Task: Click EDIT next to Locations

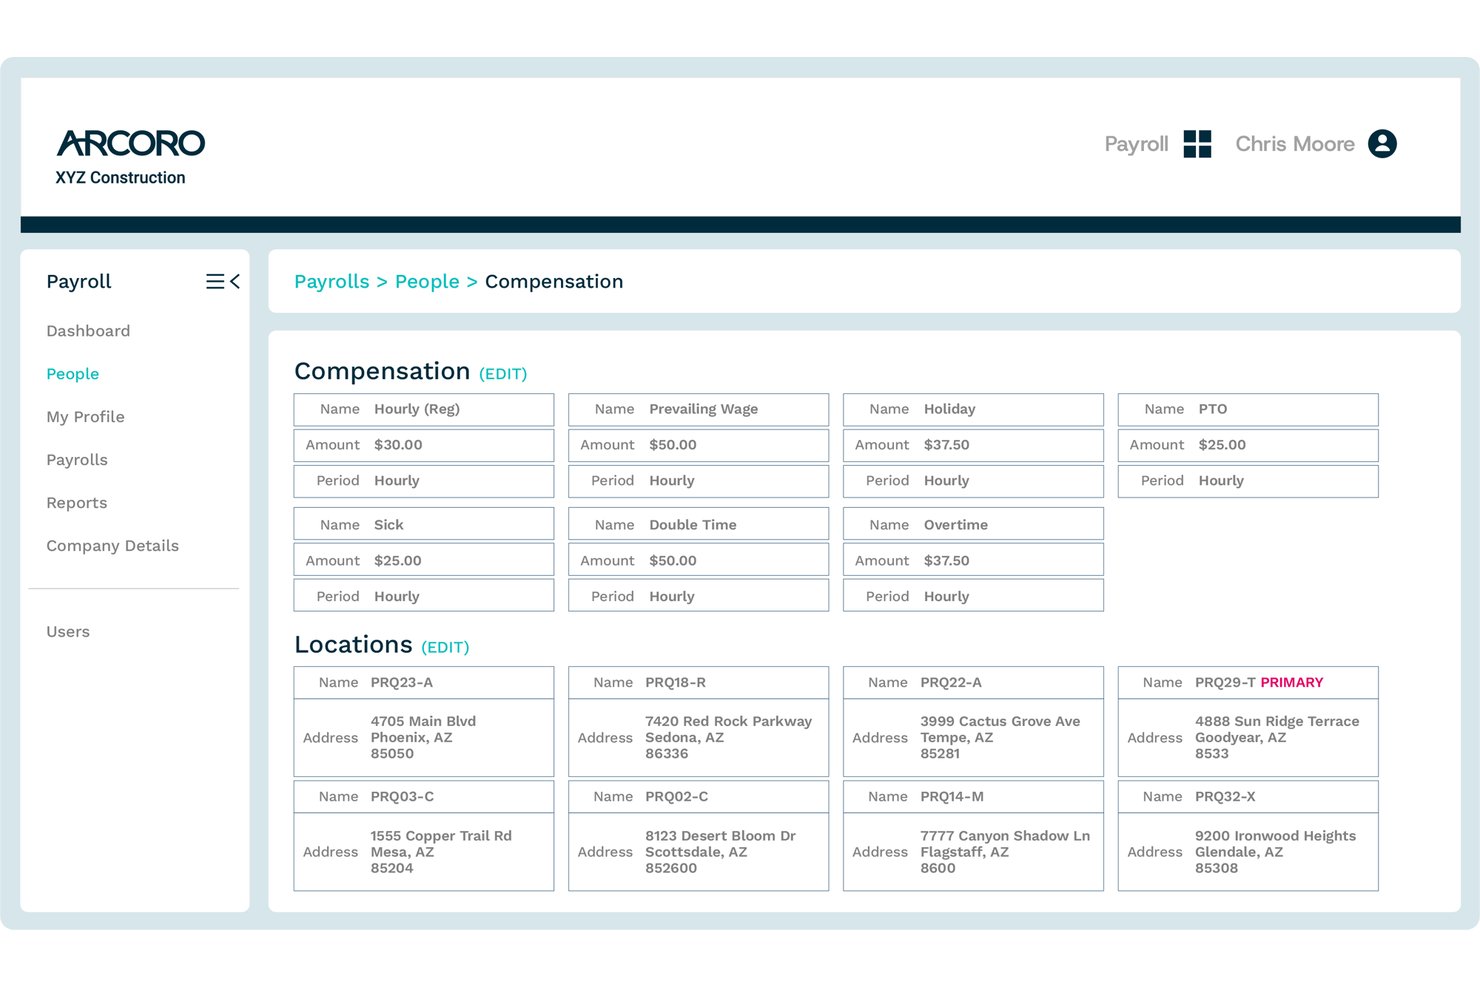Action: pyautogui.click(x=445, y=647)
